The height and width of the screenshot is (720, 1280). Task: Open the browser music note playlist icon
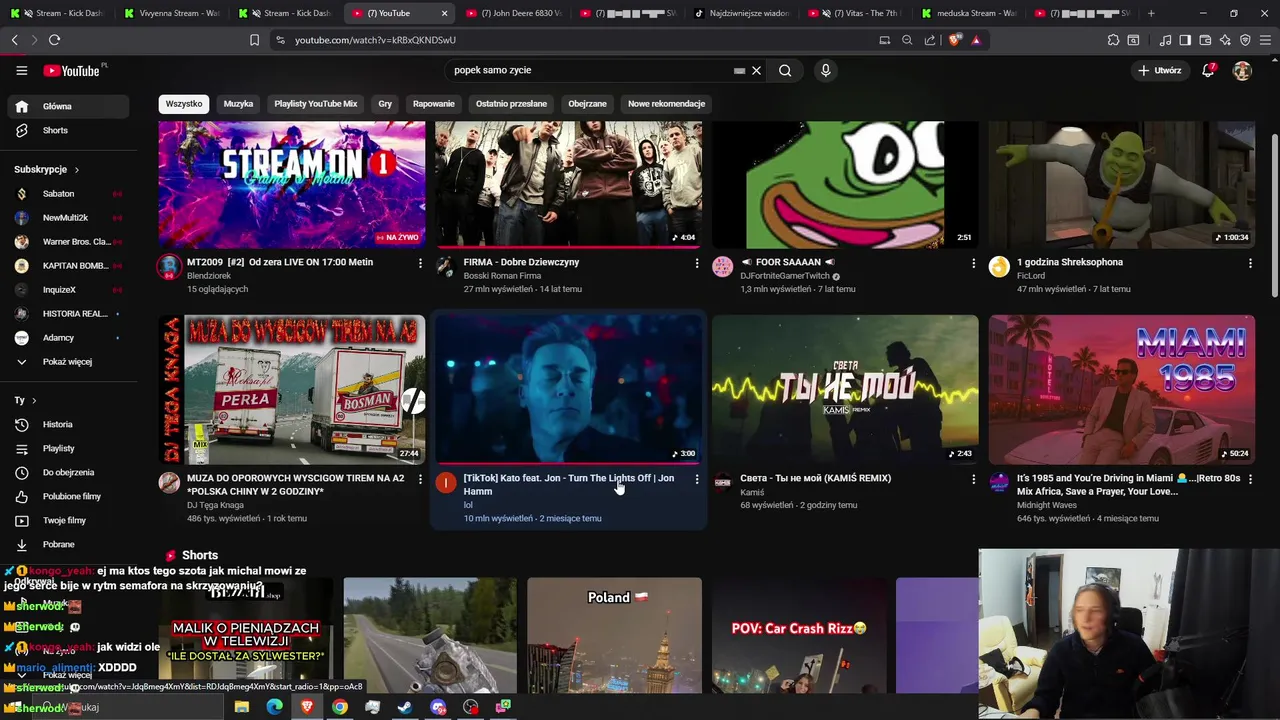[x=1165, y=40]
